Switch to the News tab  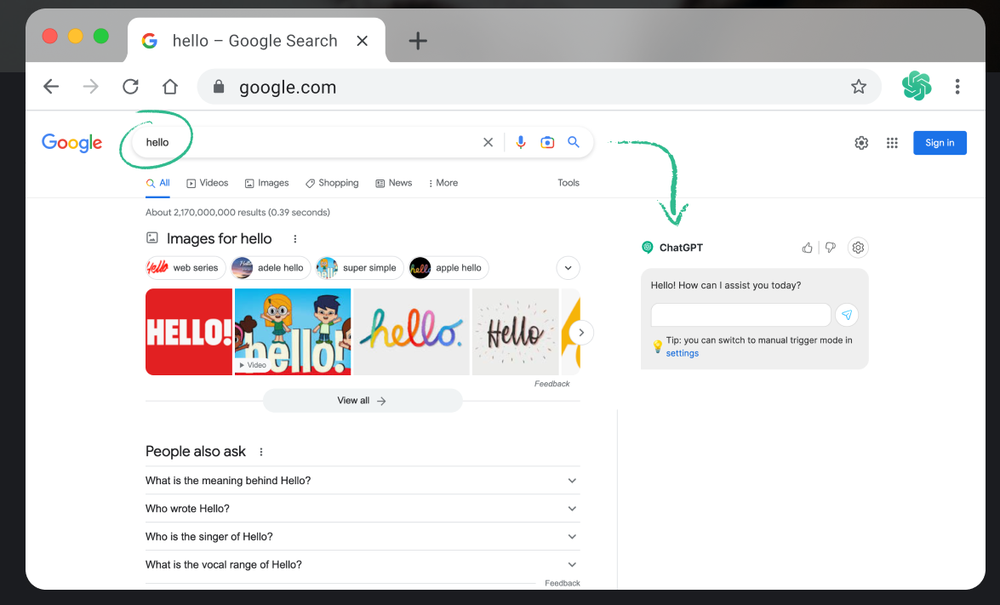coord(393,183)
